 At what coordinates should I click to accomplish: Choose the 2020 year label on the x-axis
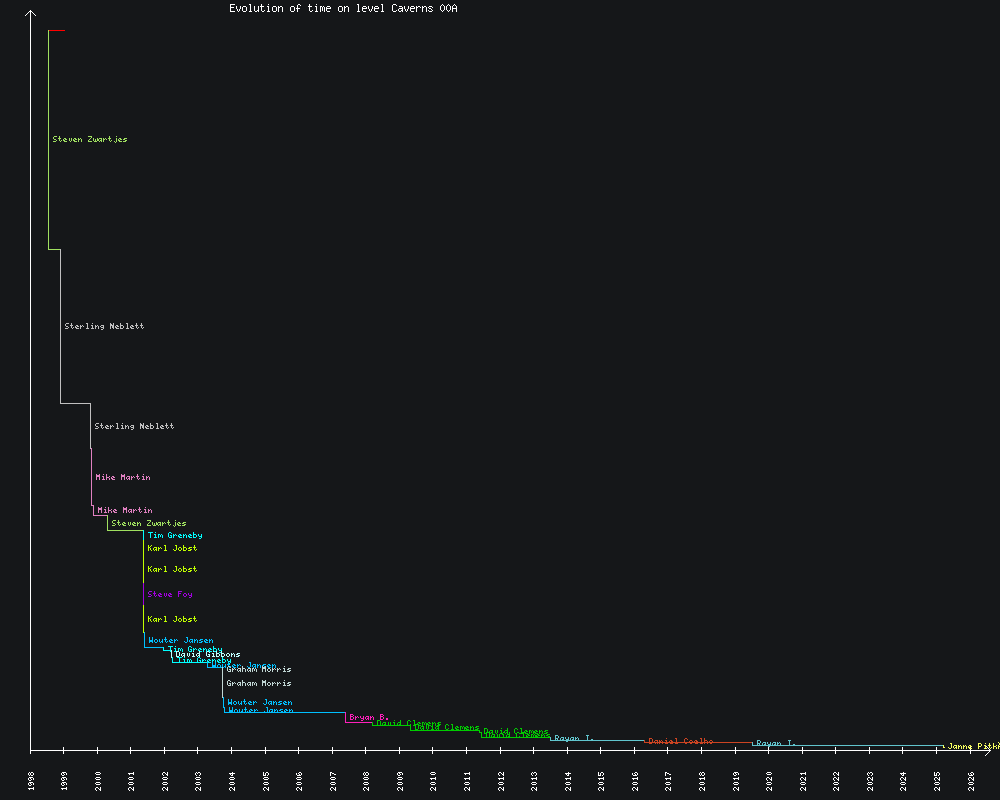click(x=770, y=781)
